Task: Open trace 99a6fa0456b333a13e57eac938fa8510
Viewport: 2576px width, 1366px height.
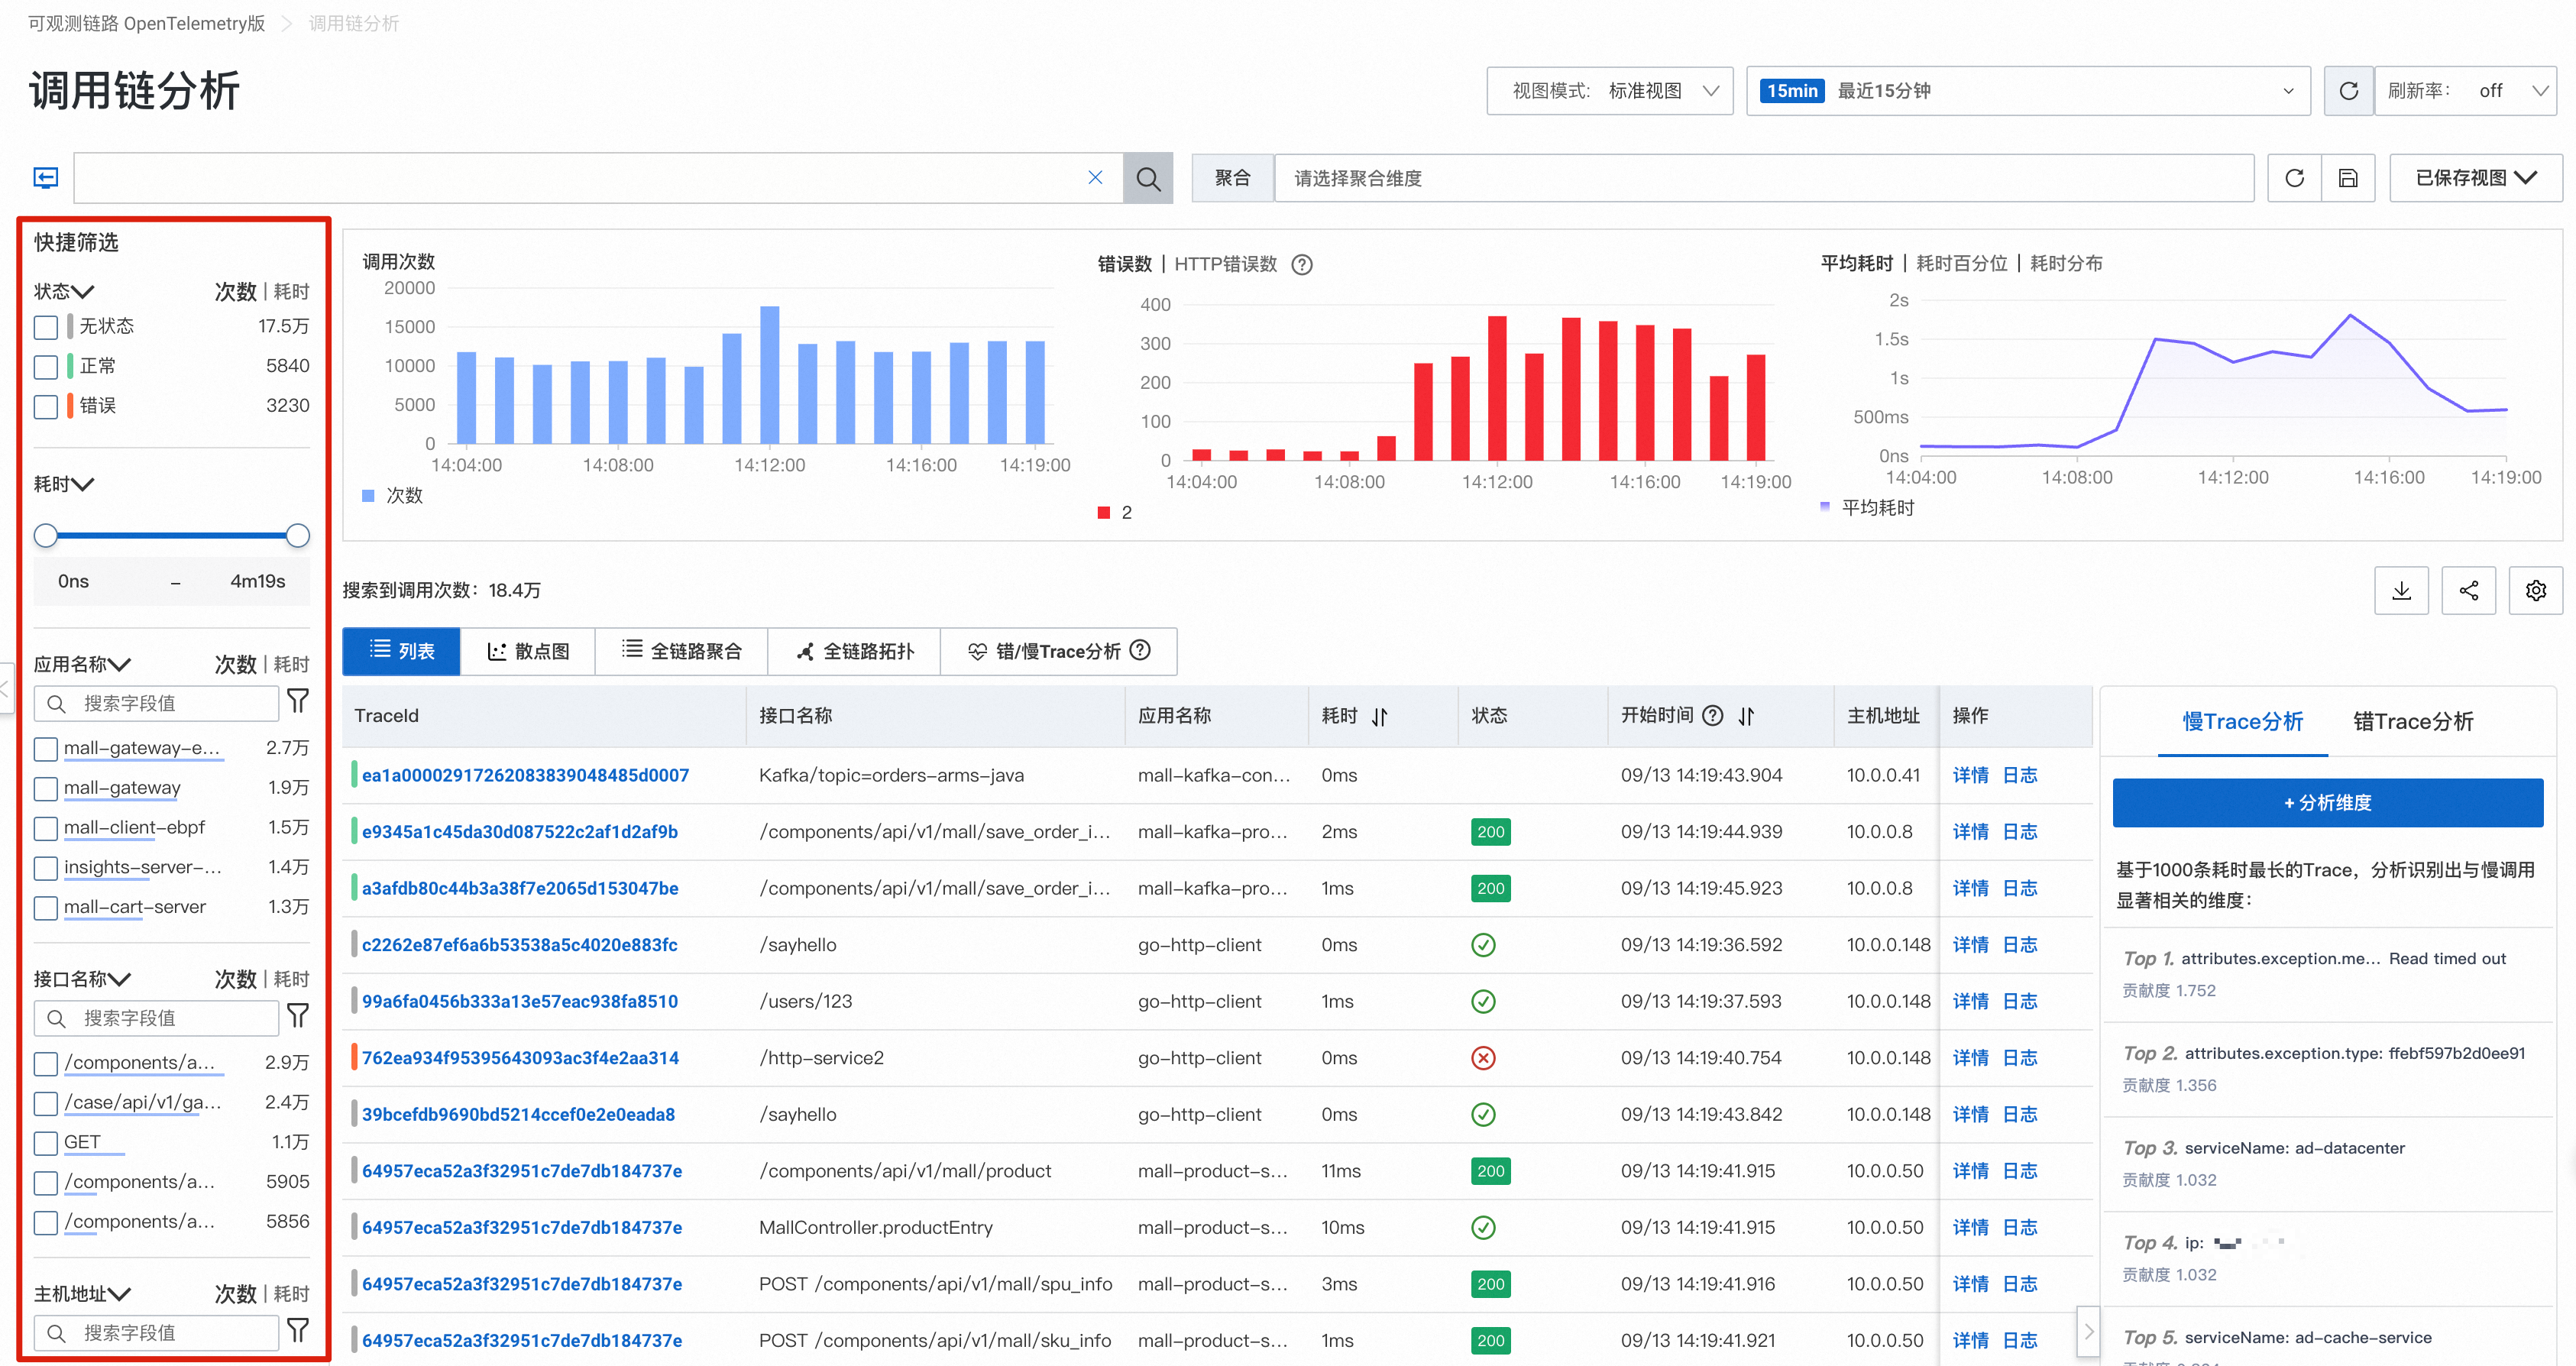Action: [520, 1001]
